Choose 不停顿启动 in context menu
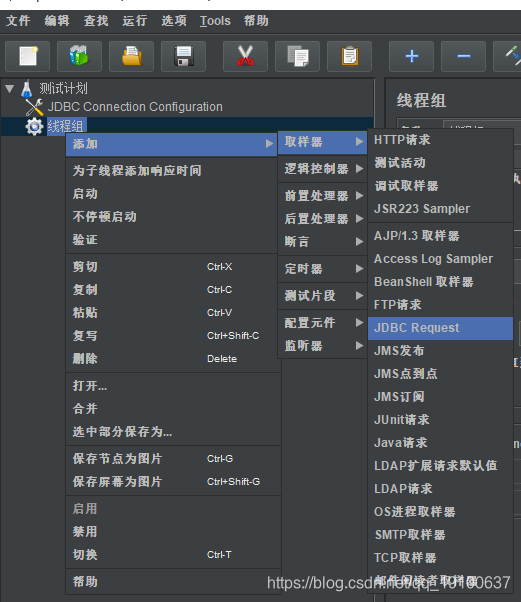This screenshot has width=521, height=602. [x=171, y=217]
